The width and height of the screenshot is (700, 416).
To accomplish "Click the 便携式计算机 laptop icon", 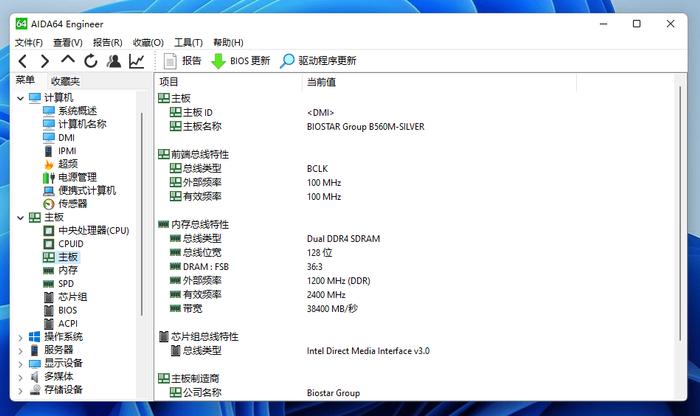I will [x=49, y=191].
